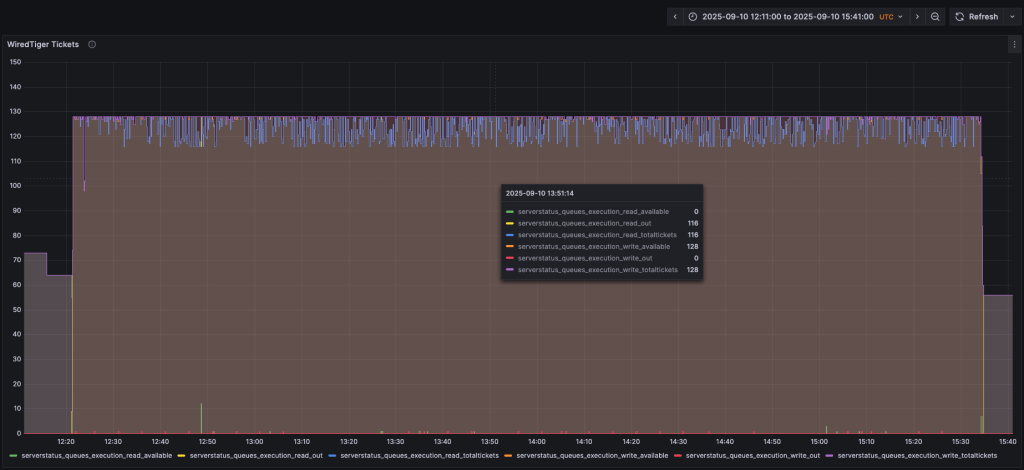
Task: Click the UTC timezone label
Action: [886, 17]
